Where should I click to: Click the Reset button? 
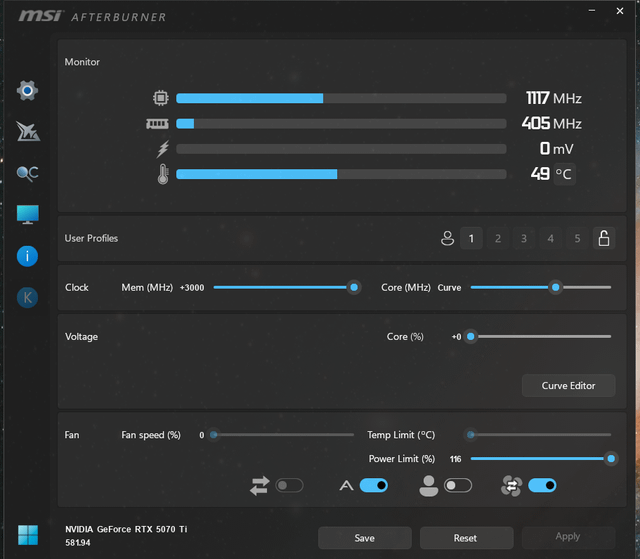click(466, 538)
